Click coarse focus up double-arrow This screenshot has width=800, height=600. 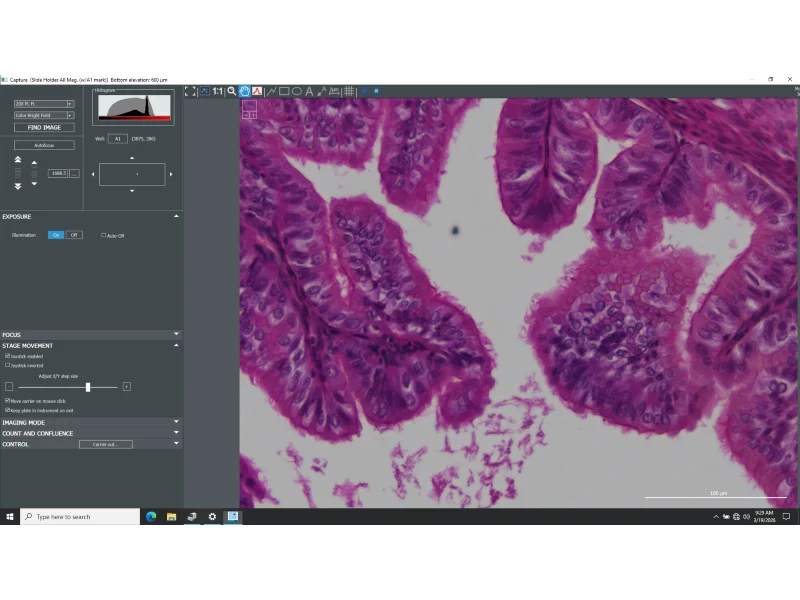coord(18,160)
